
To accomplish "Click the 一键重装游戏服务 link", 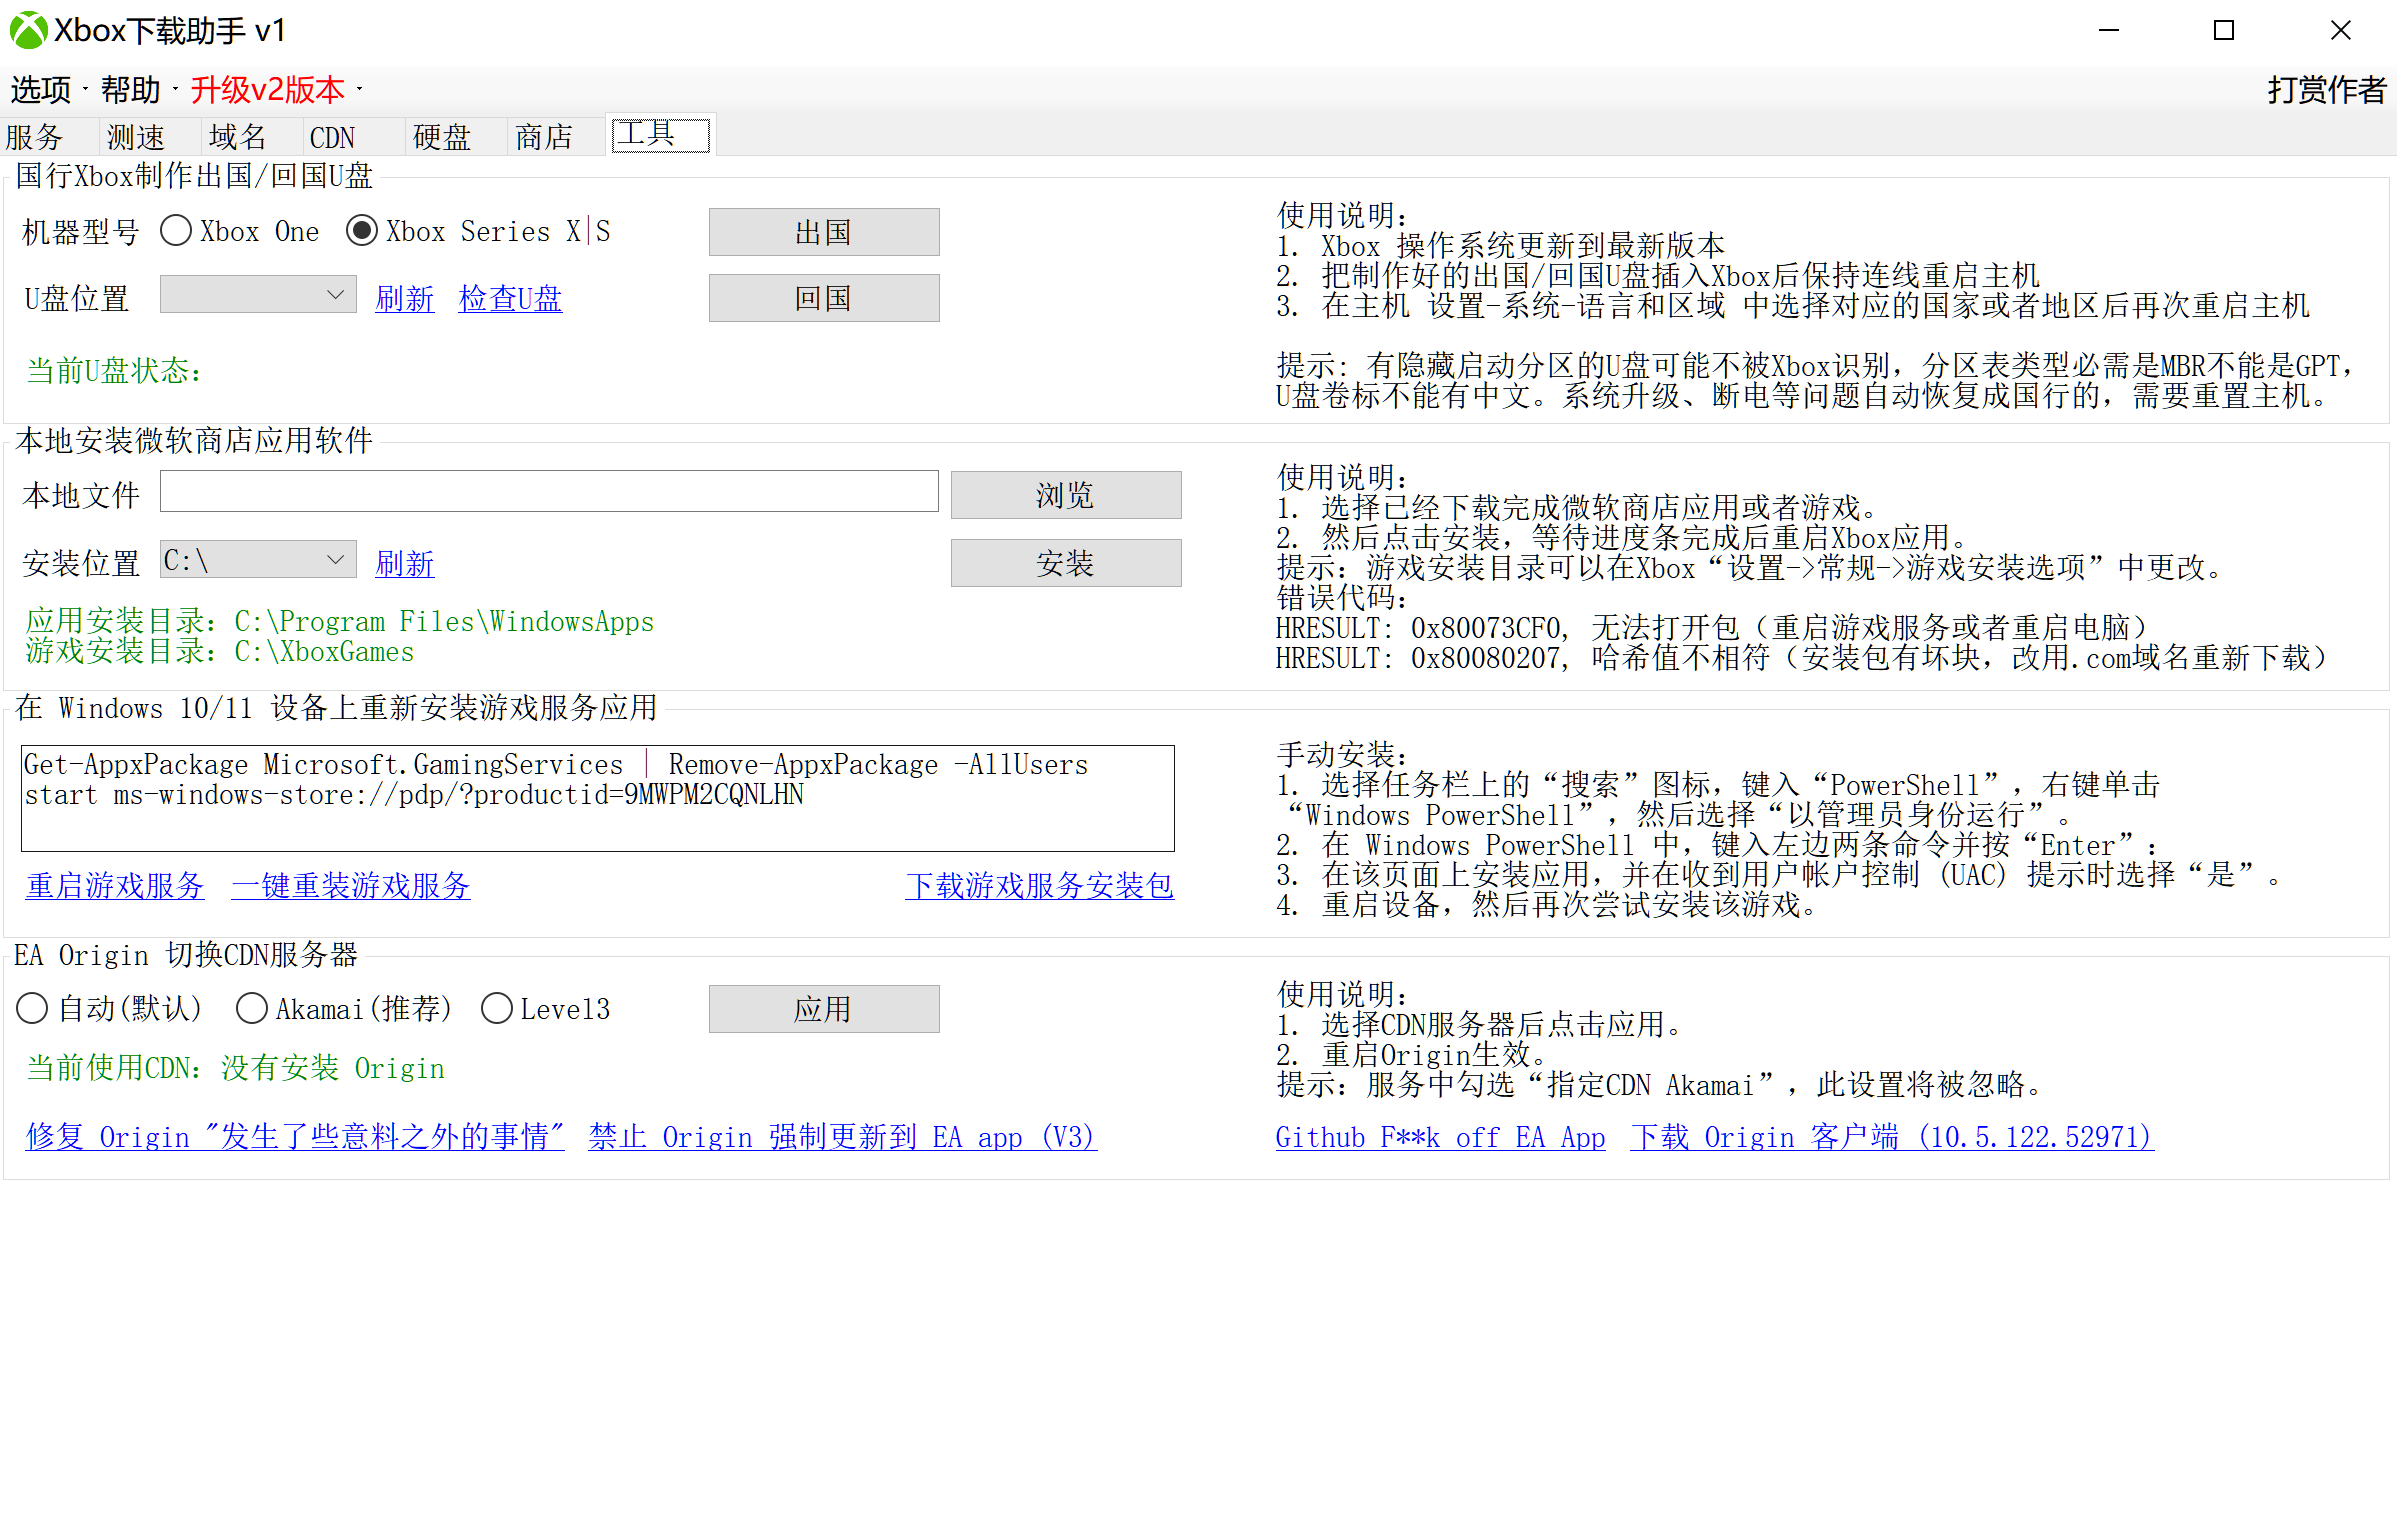I will [351, 885].
